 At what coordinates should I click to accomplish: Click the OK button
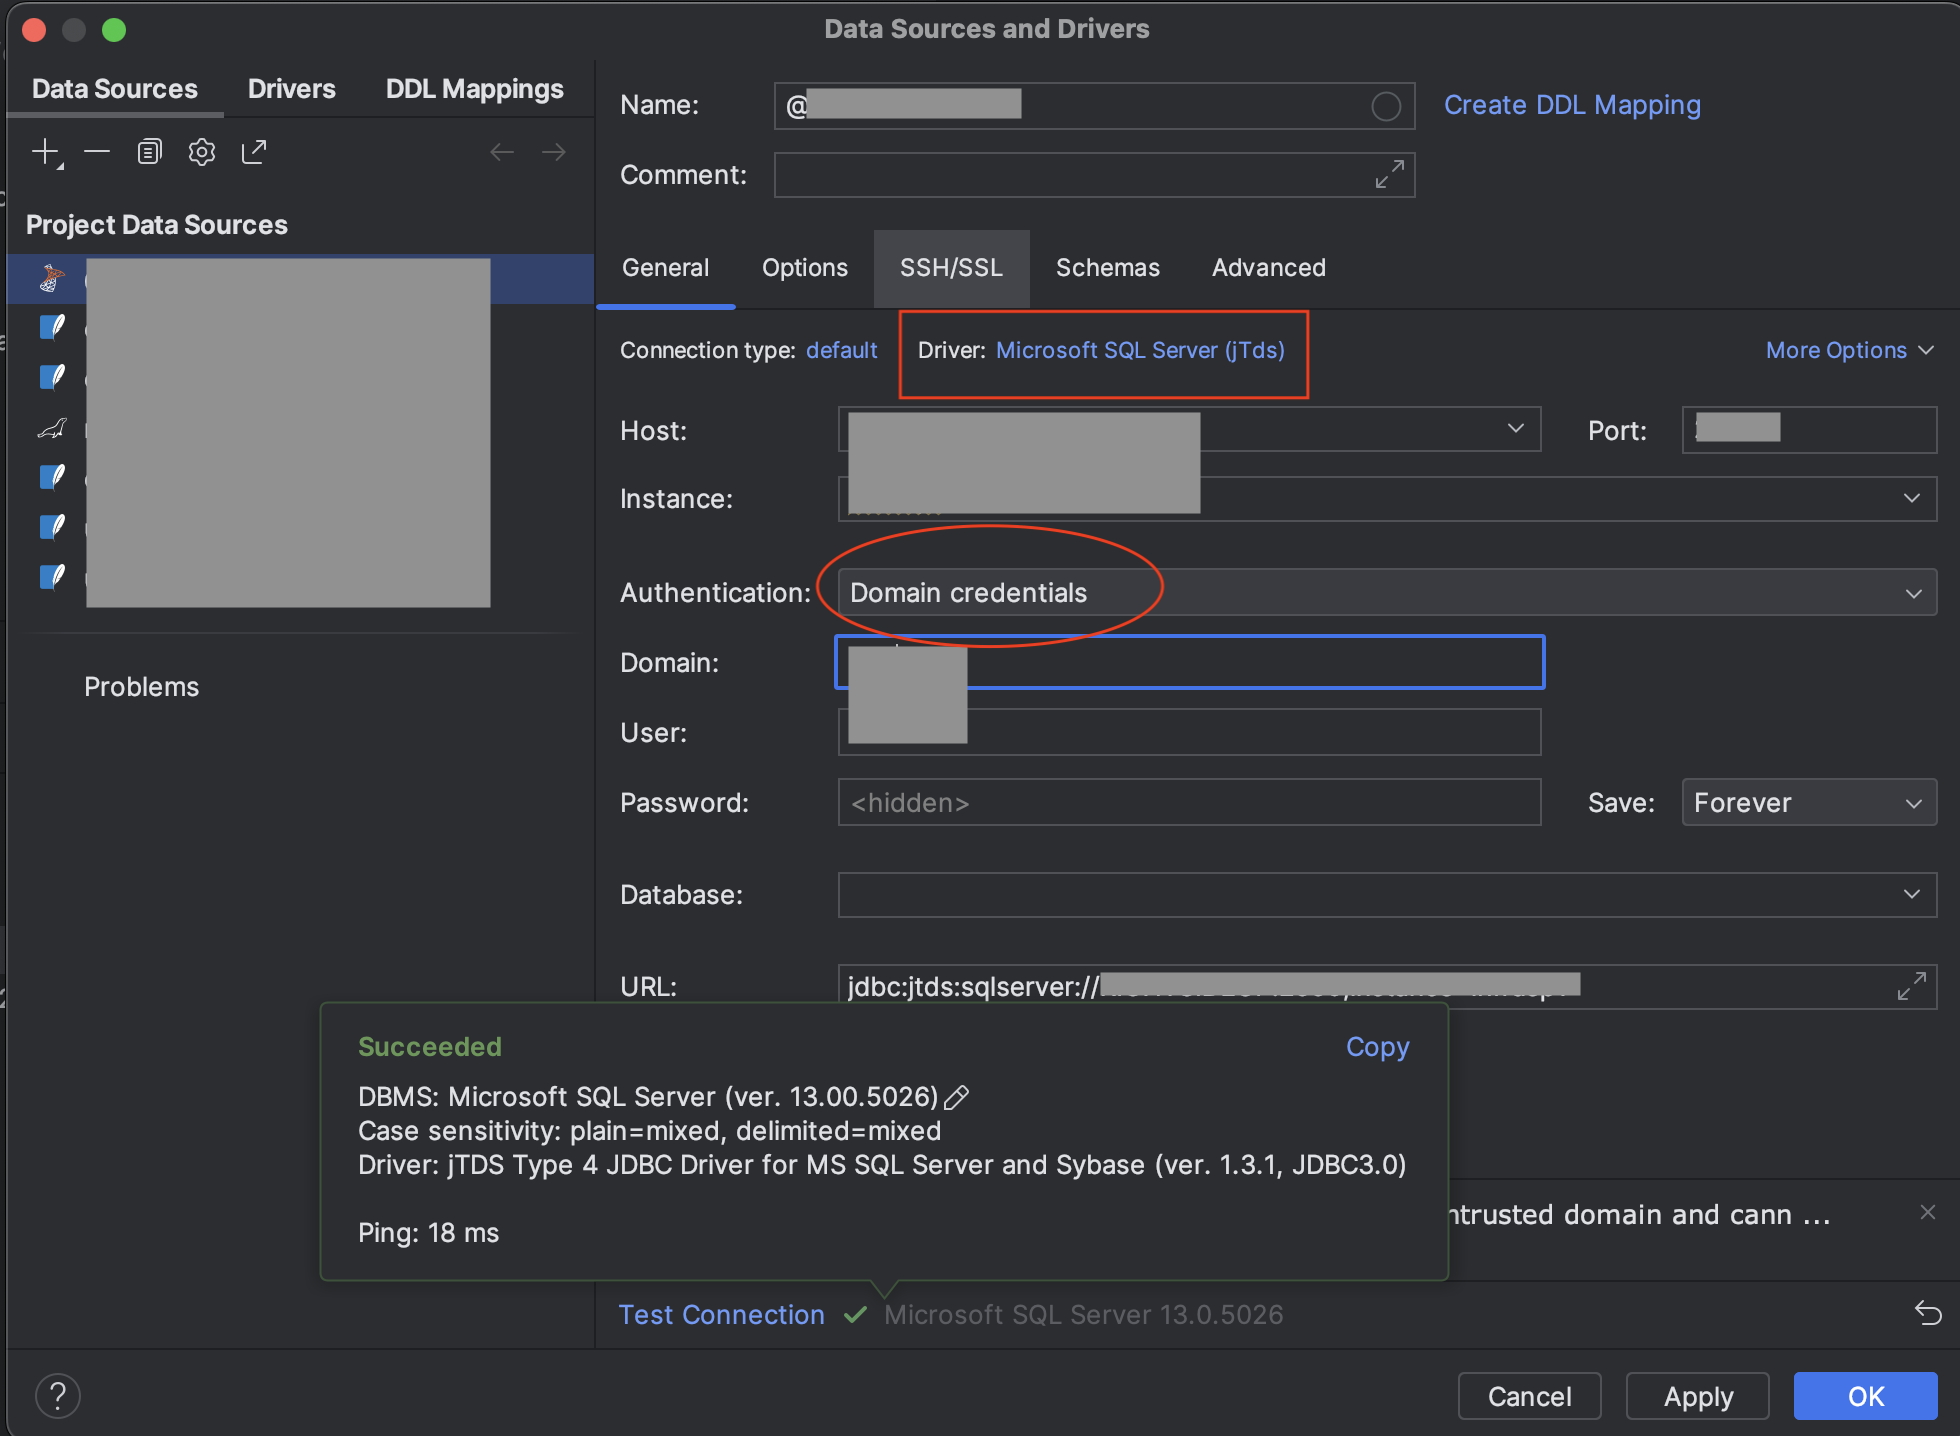tap(1865, 1396)
